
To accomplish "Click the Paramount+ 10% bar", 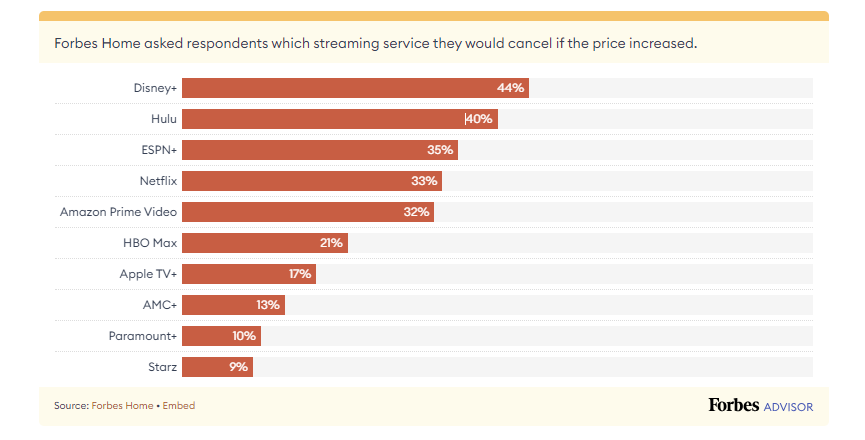I will (221, 336).
